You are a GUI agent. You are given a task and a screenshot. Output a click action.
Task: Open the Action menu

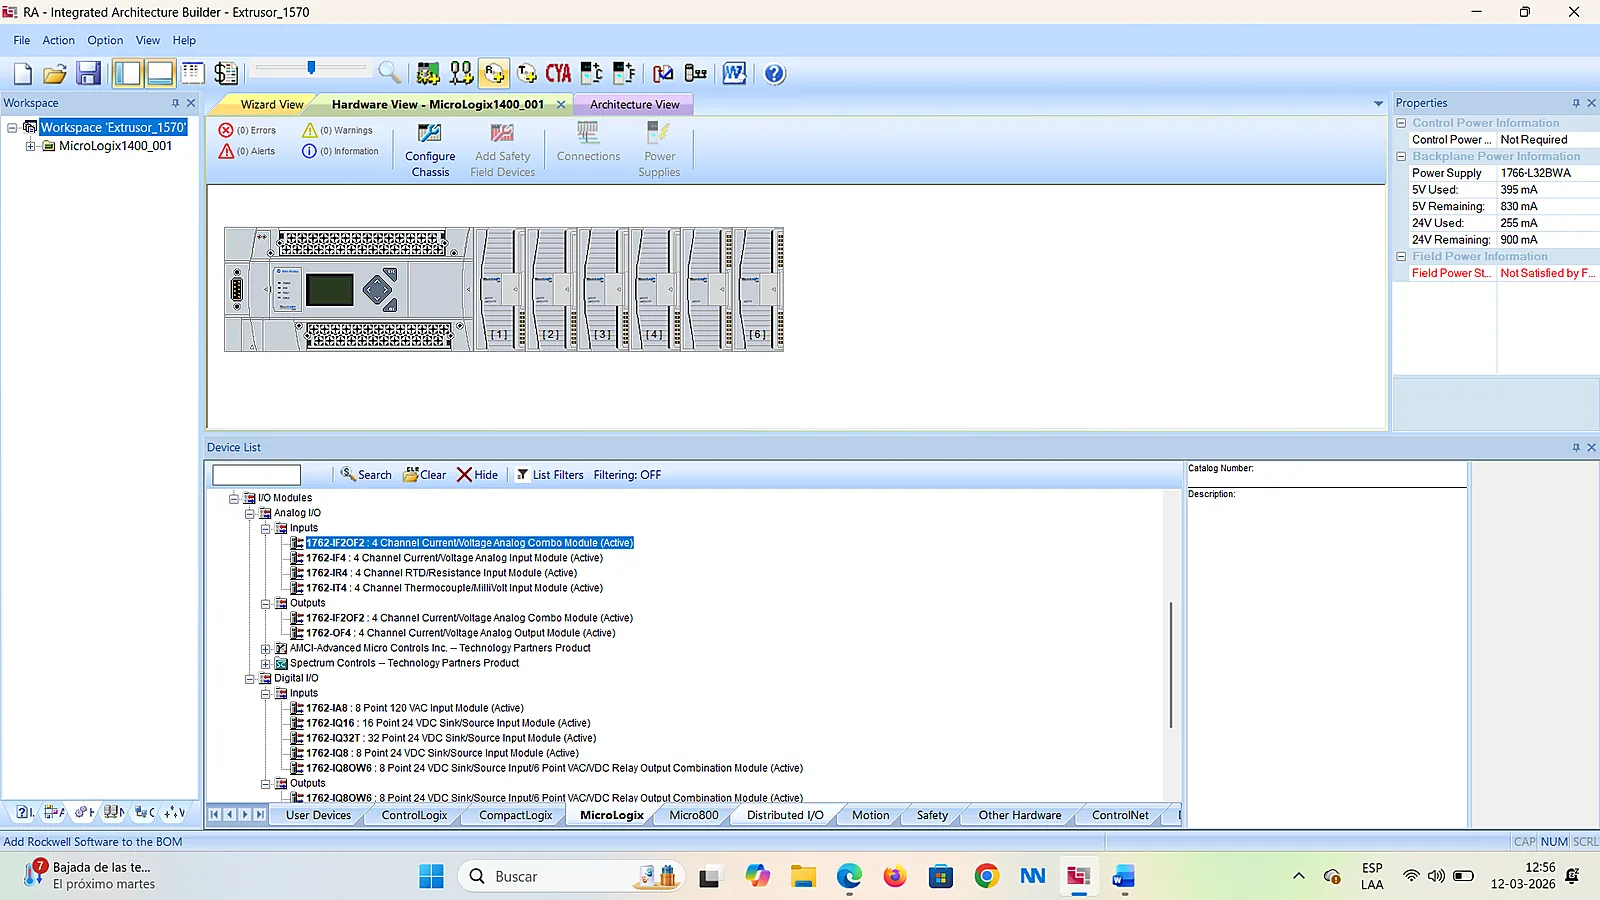pos(58,41)
